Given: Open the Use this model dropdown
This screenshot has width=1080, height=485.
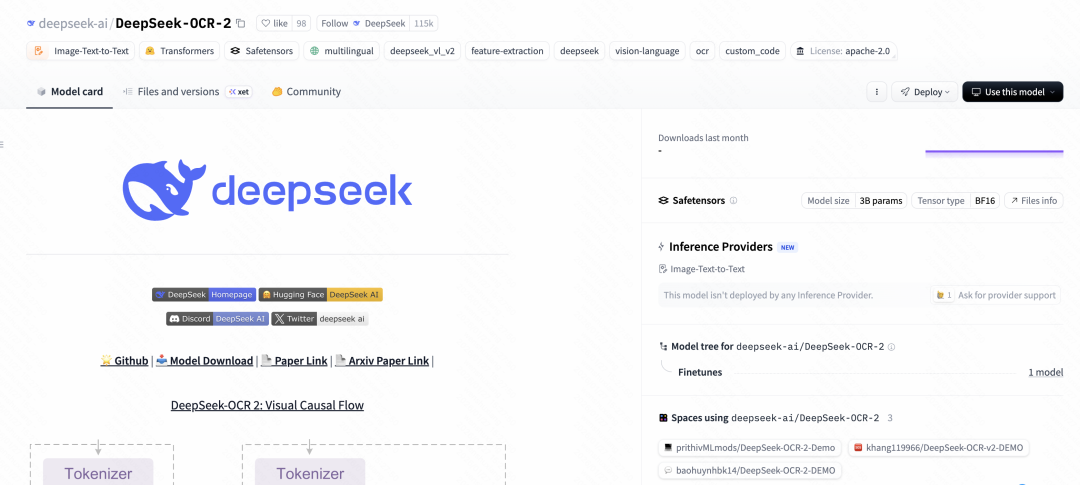Looking at the screenshot, I should pyautogui.click(x=1012, y=92).
